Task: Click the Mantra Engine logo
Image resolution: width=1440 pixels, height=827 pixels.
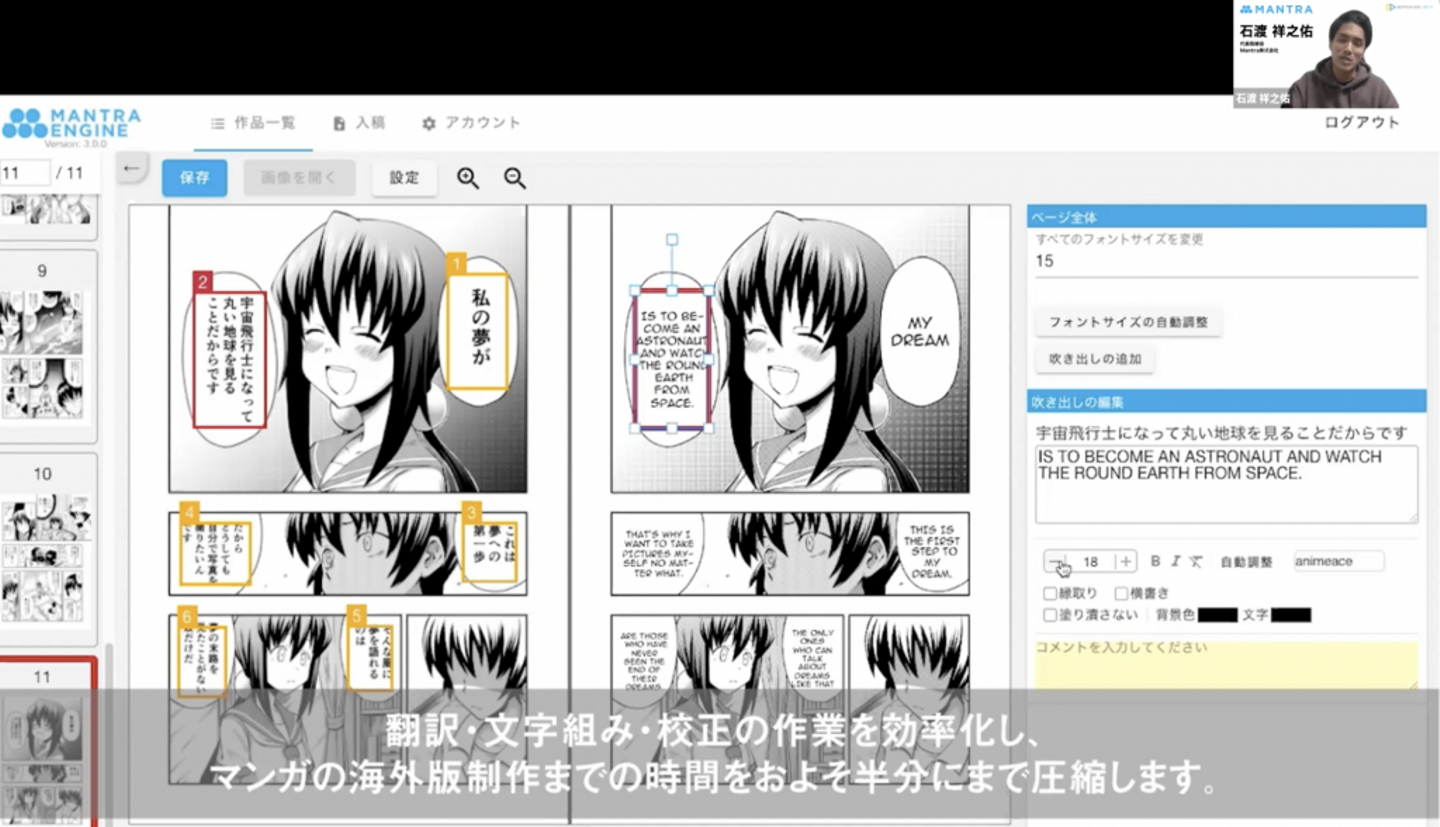Action: 71,124
